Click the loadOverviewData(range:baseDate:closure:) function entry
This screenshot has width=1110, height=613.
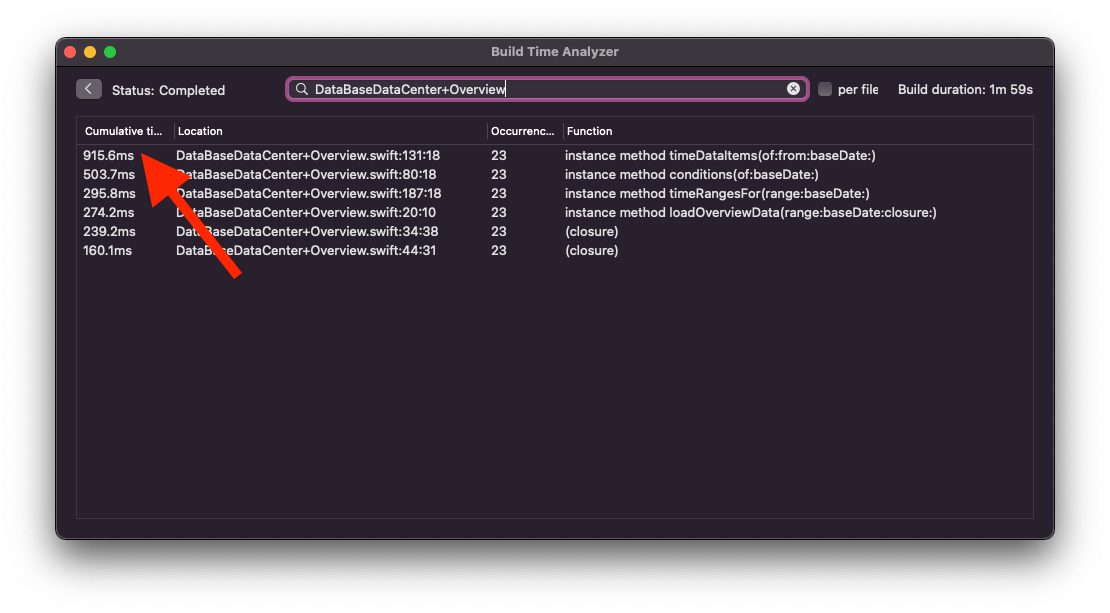750,213
